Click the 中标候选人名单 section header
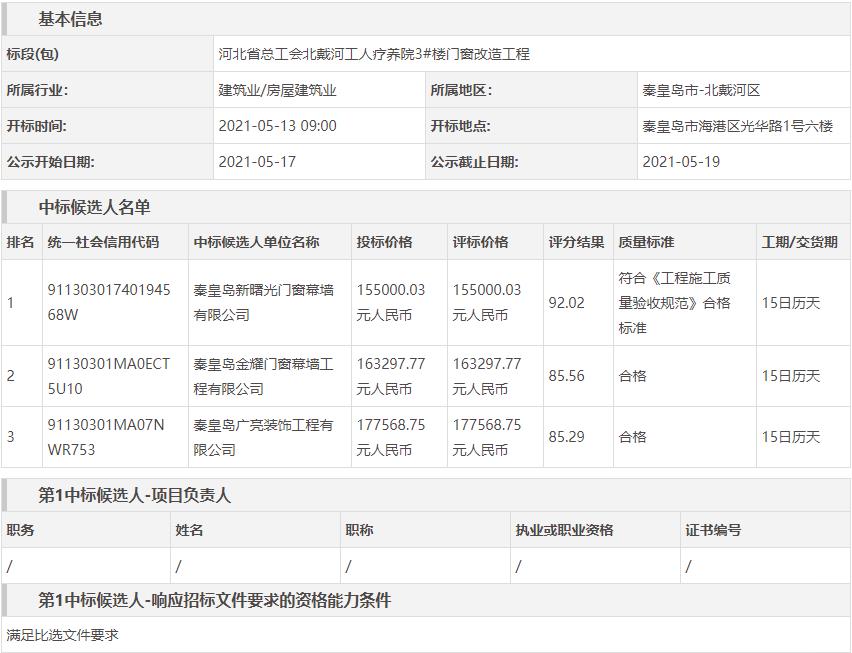 [94, 207]
